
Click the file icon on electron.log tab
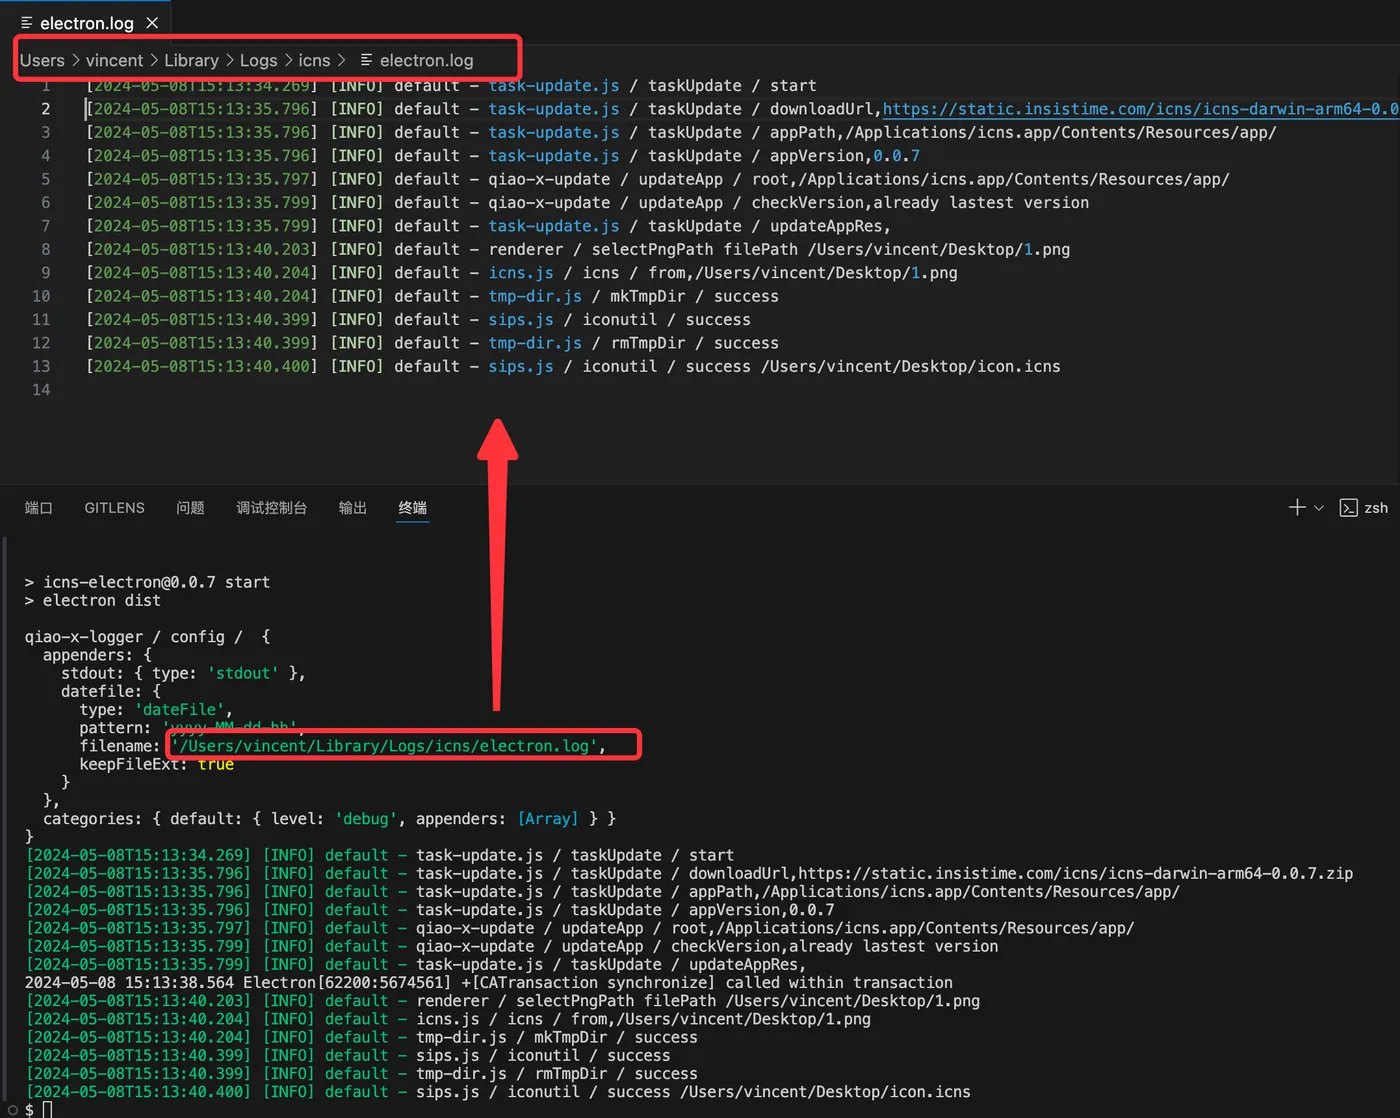[x=26, y=23]
